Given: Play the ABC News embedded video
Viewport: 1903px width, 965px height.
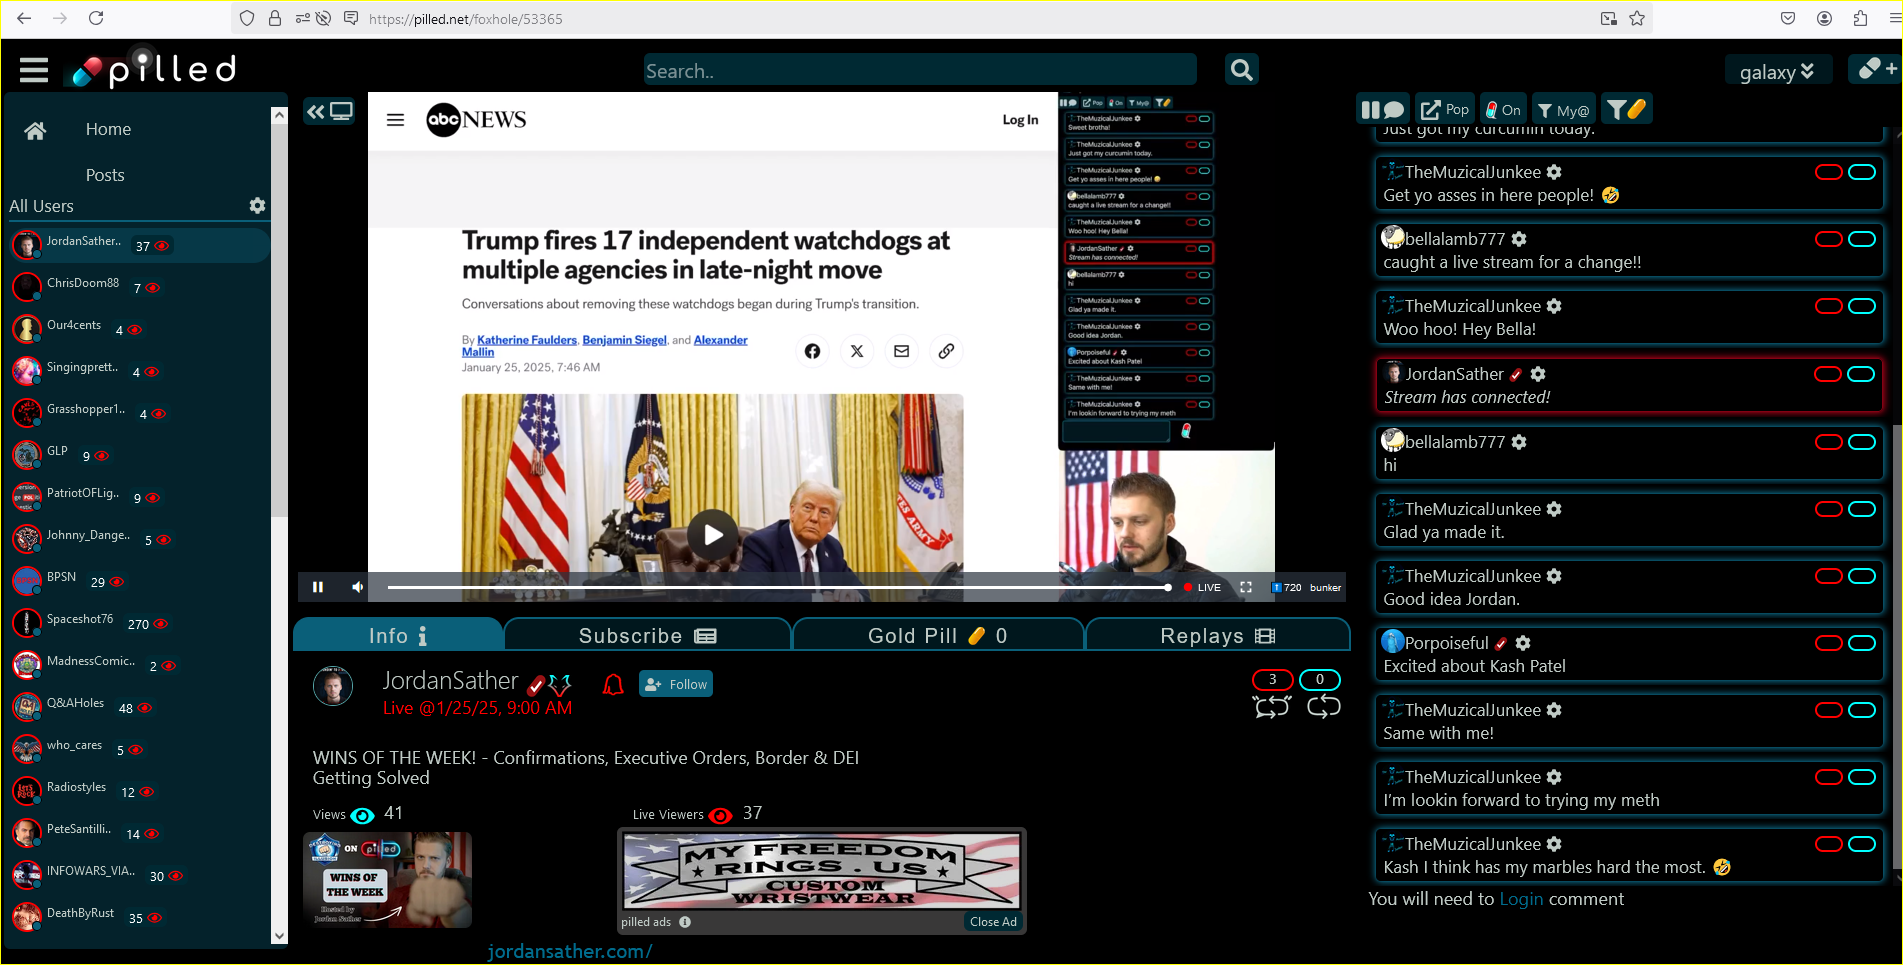Looking at the screenshot, I should [712, 535].
